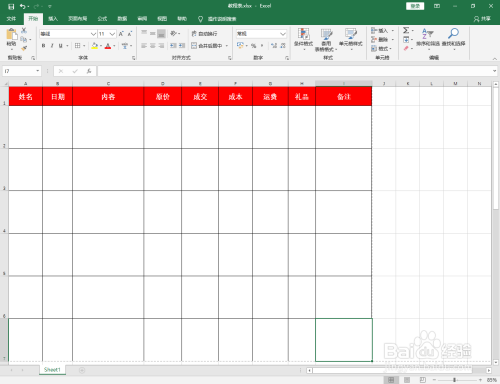Screen dimensions: 500x384
Task: Open the cell borders tool
Action: (x=77, y=45)
